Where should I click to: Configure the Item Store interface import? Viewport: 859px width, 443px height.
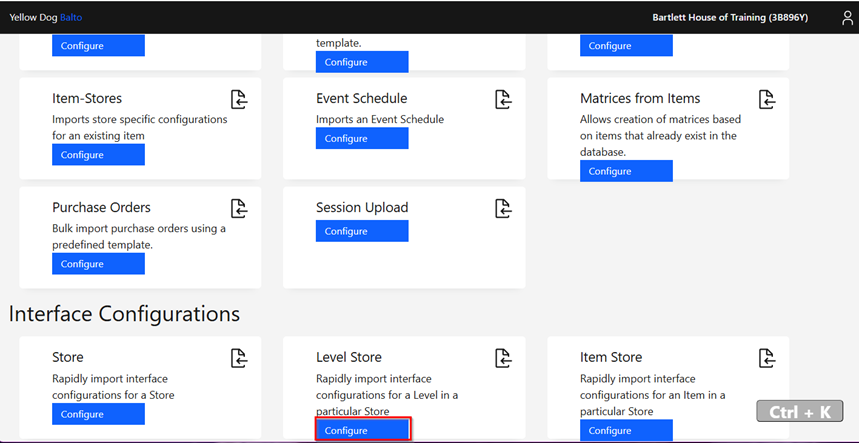coord(626,430)
